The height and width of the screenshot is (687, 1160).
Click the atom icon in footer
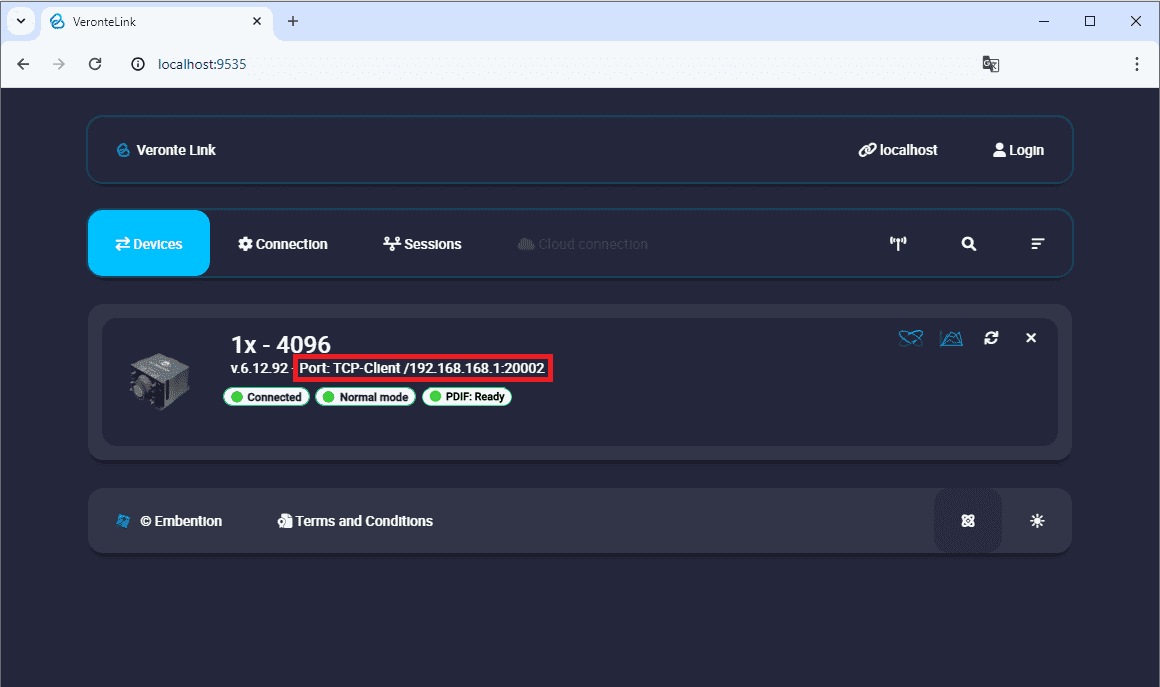(x=967, y=521)
